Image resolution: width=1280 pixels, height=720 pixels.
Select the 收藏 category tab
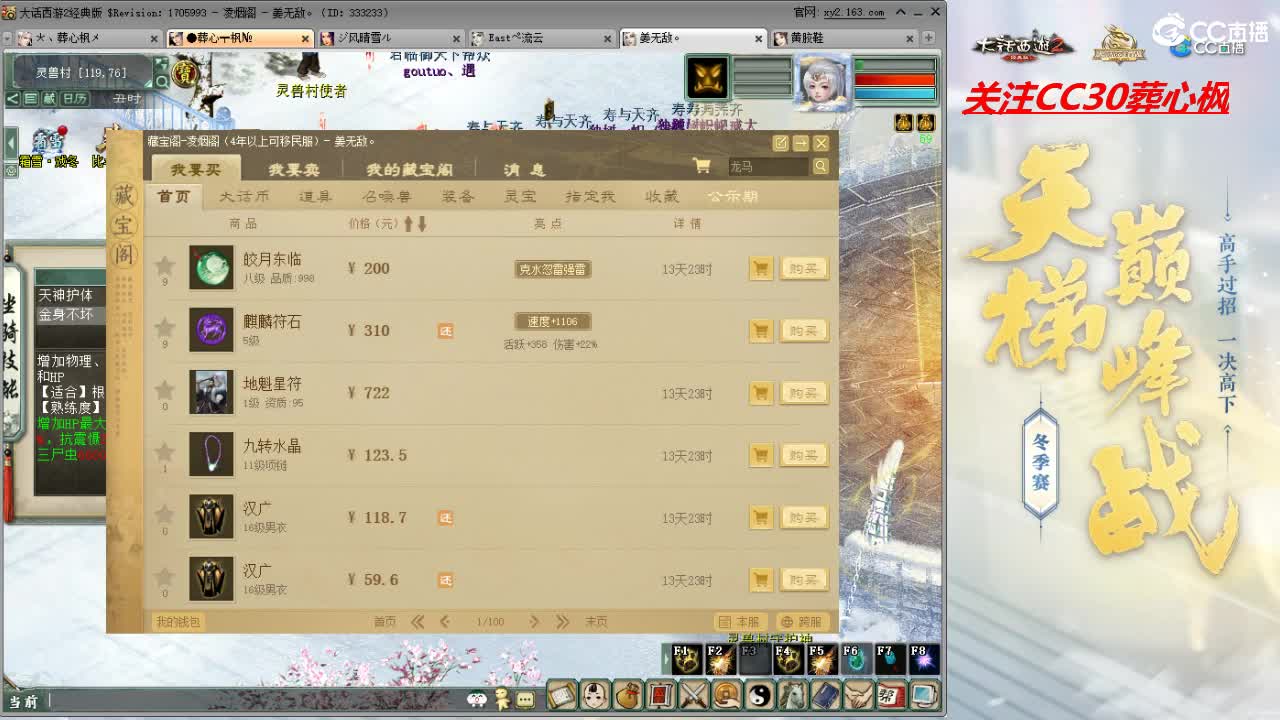661,197
